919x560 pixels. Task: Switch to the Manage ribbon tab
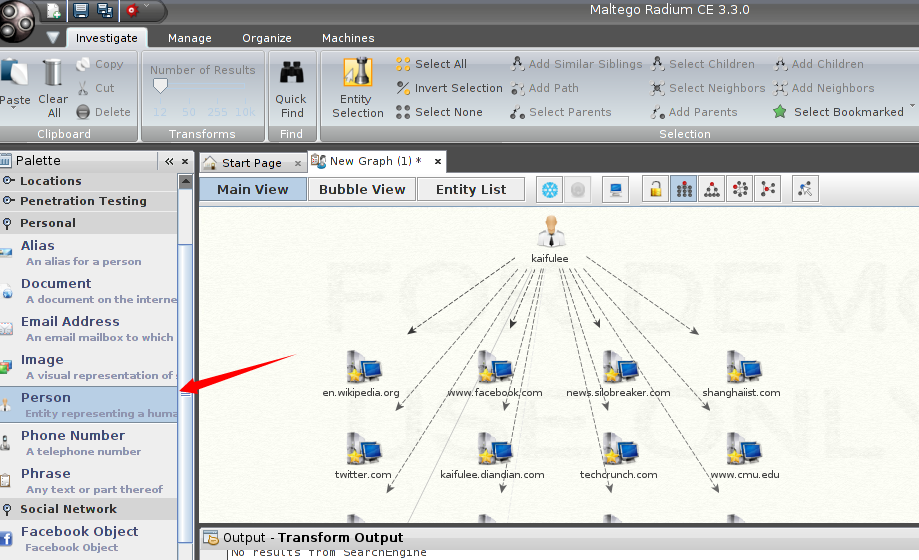point(189,38)
